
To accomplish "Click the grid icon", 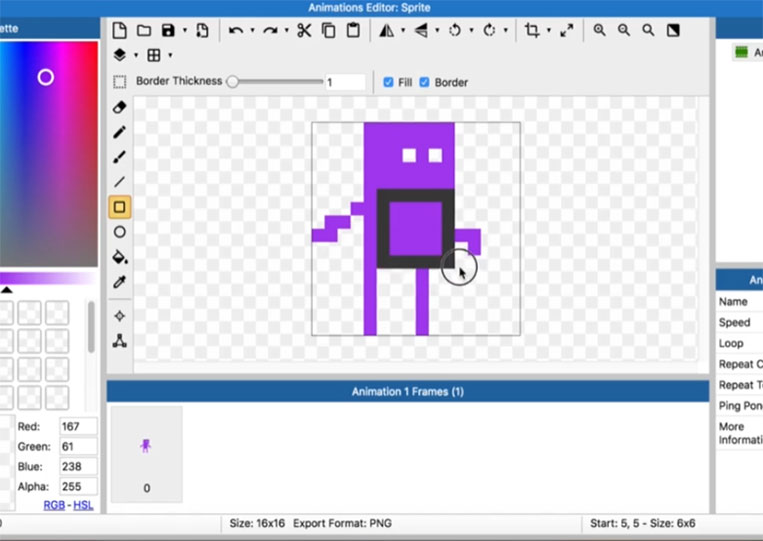I will click(x=154, y=55).
